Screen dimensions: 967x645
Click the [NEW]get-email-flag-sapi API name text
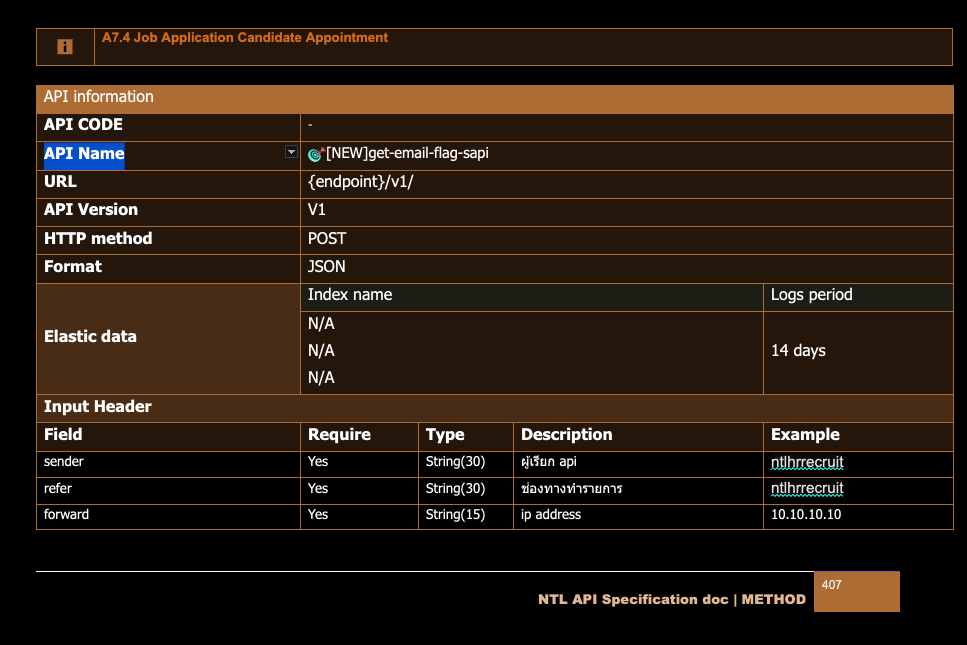[x=407, y=154]
